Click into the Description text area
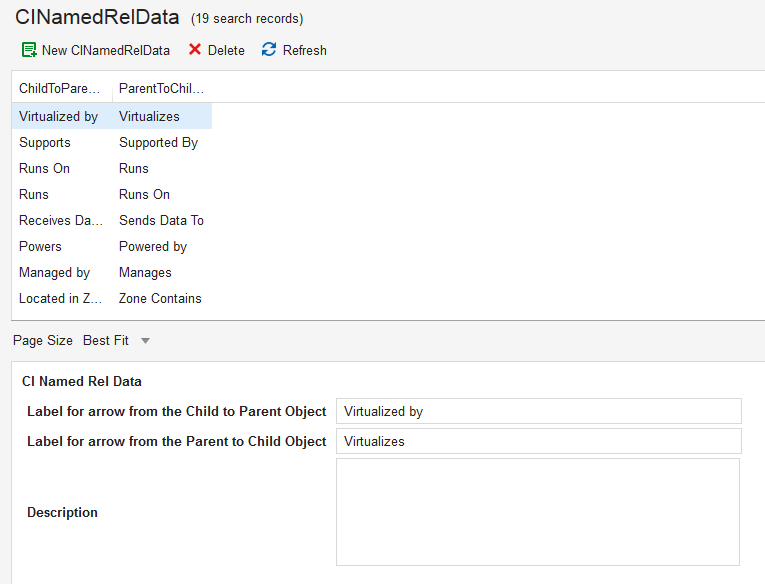The height and width of the screenshot is (584, 765). [538, 512]
